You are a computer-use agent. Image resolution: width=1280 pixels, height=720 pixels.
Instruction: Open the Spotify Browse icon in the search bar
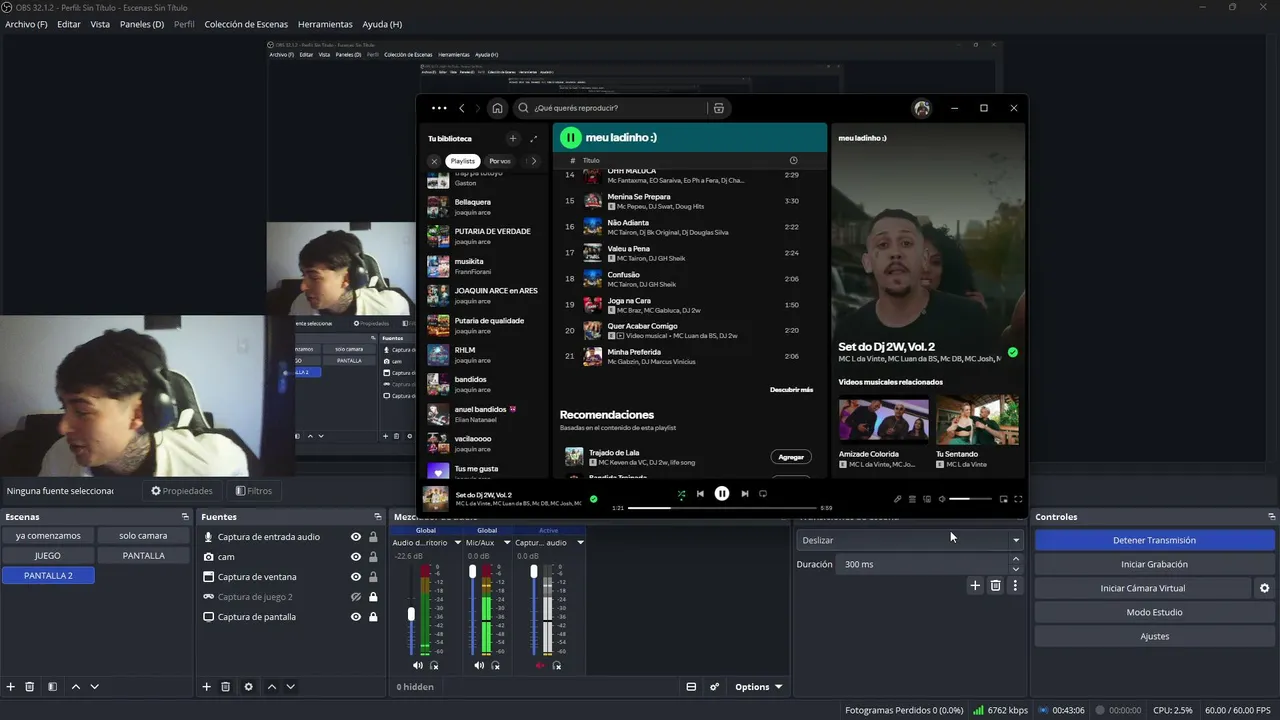[718, 108]
